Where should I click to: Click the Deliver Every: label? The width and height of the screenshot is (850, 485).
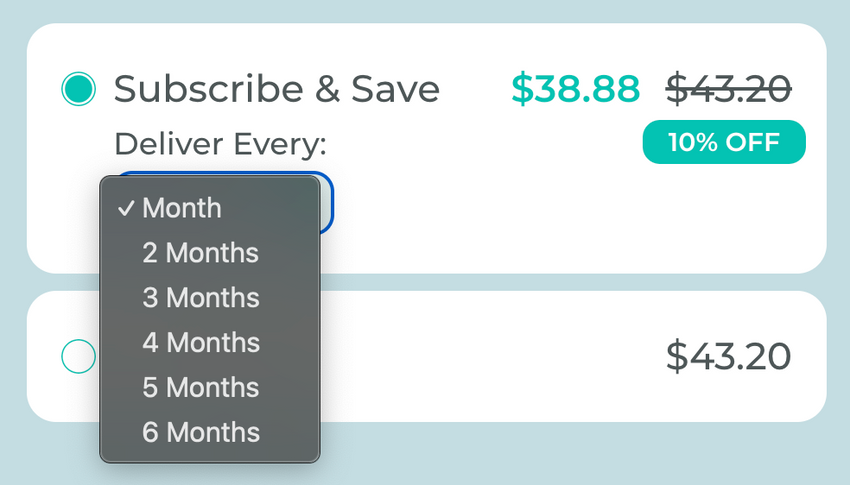click(220, 144)
